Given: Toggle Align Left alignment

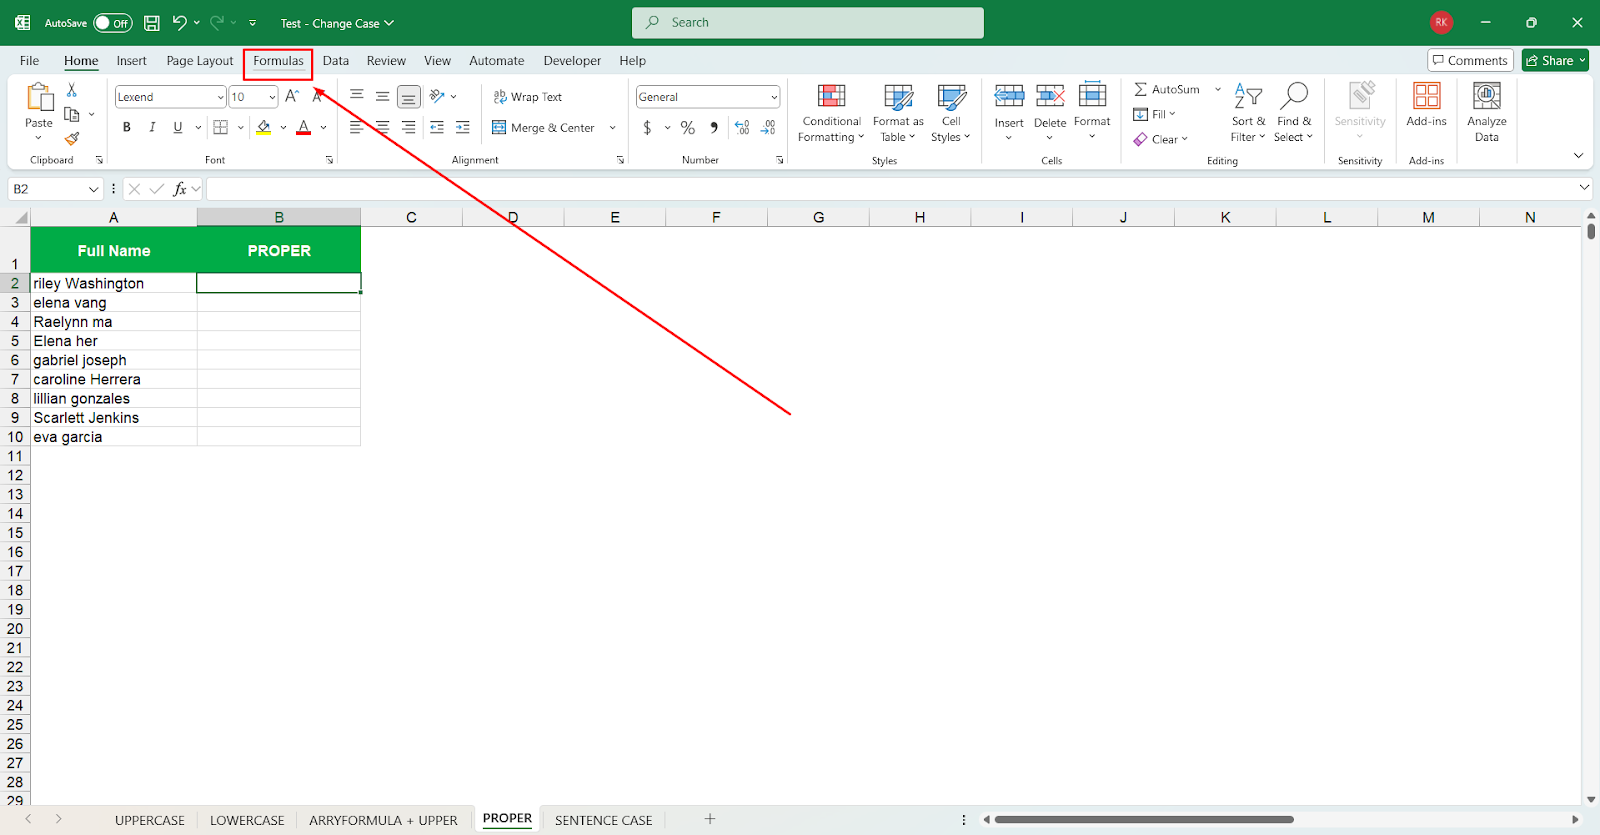Looking at the screenshot, I should click(356, 127).
